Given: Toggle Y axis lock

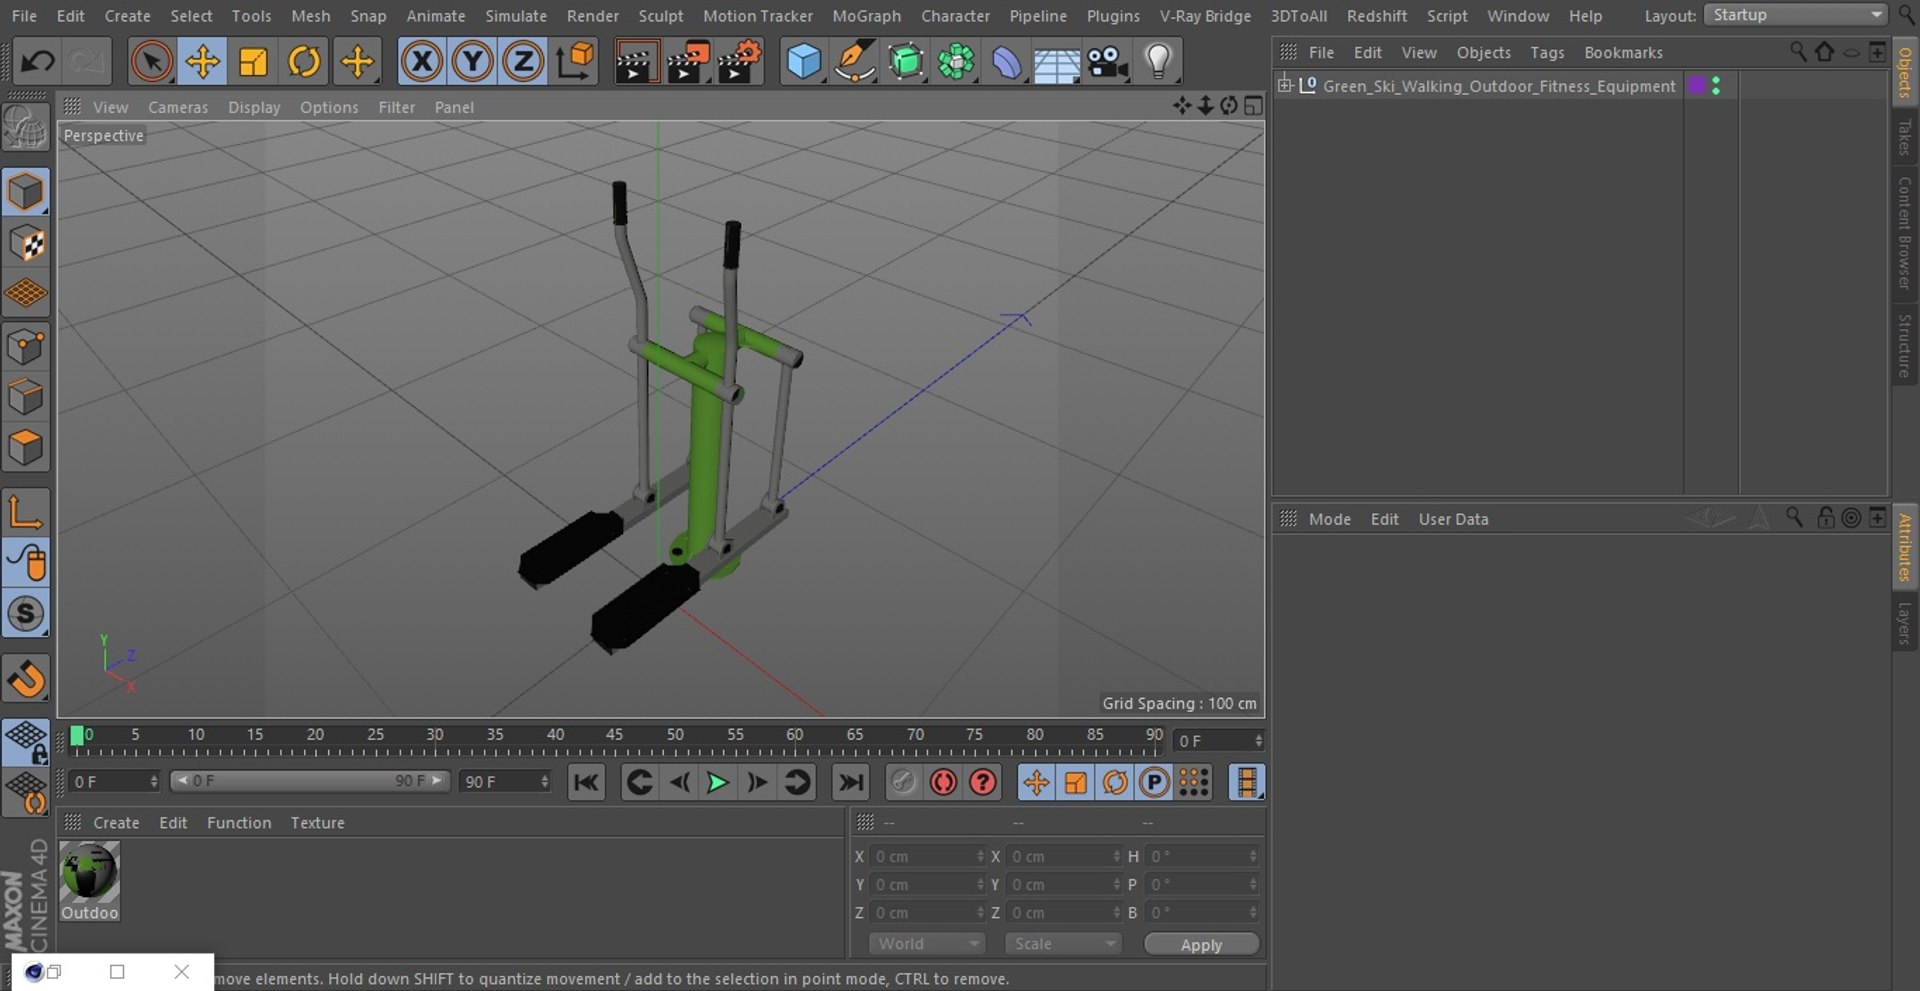Looking at the screenshot, I should point(473,62).
